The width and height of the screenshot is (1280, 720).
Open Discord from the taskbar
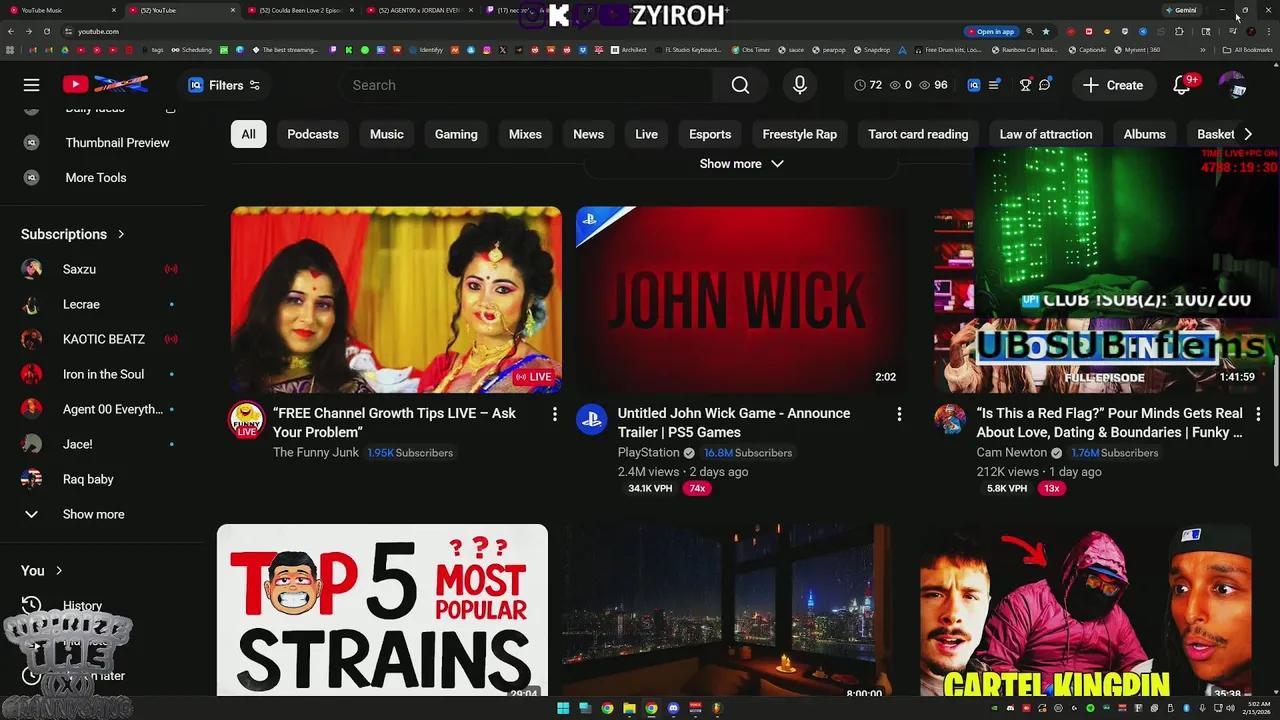673,708
